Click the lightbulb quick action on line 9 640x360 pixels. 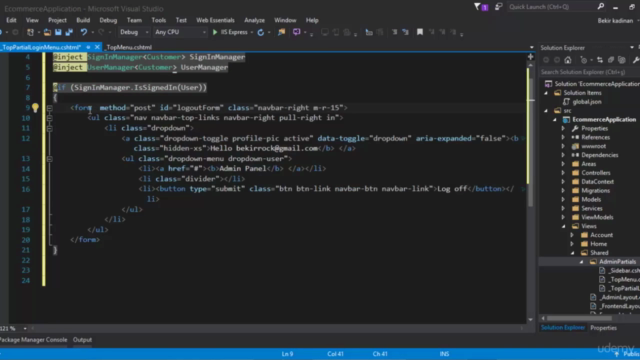coord(36,108)
